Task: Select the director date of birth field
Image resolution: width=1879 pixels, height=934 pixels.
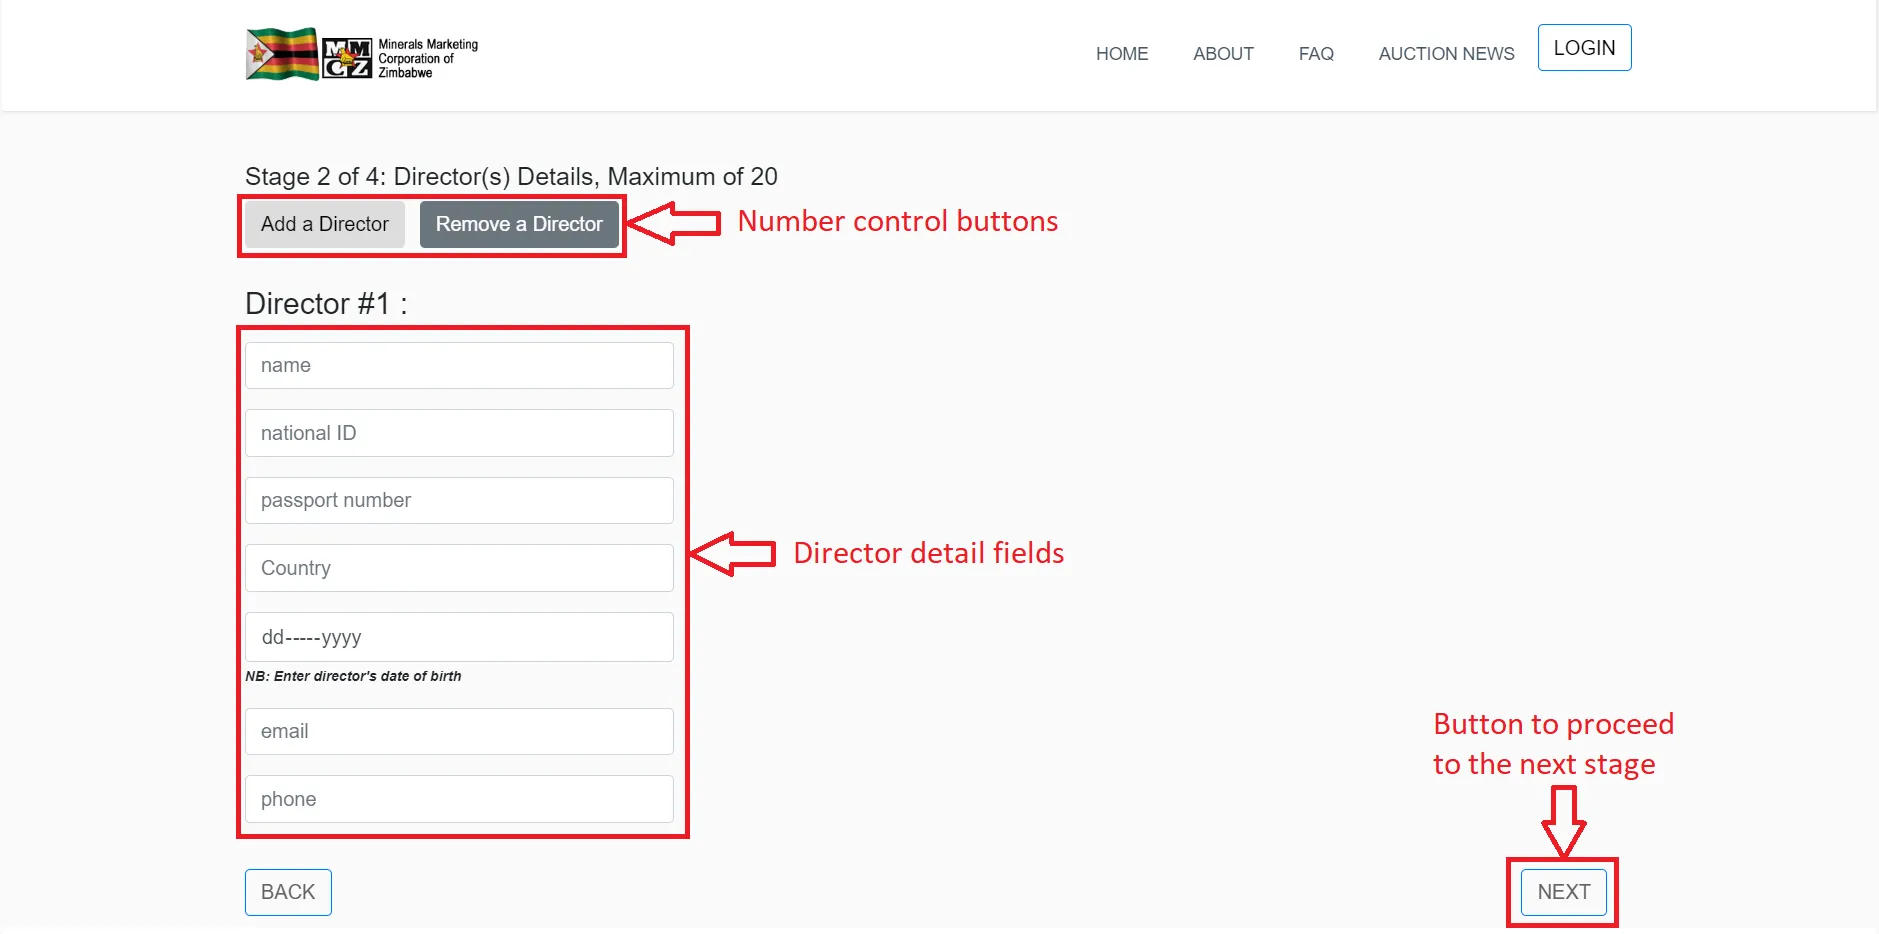Action: click(x=458, y=637)
